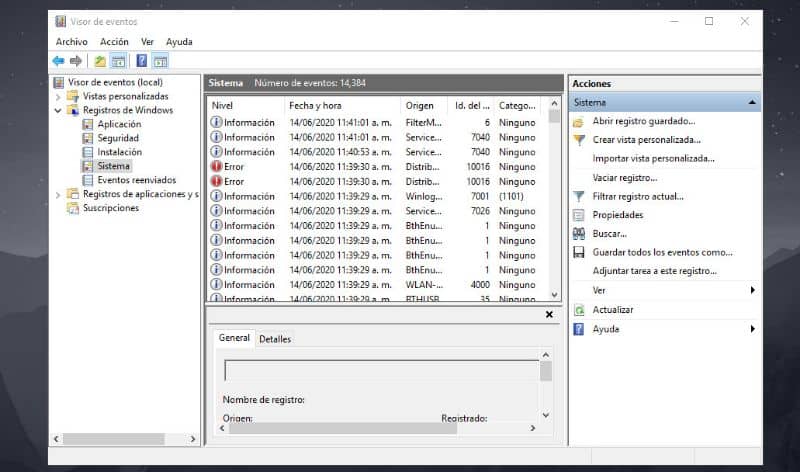This screenshot has width=800, height=472.
Task: Select the WLAN-... event with Id 4000
Action: pos(377,285)
